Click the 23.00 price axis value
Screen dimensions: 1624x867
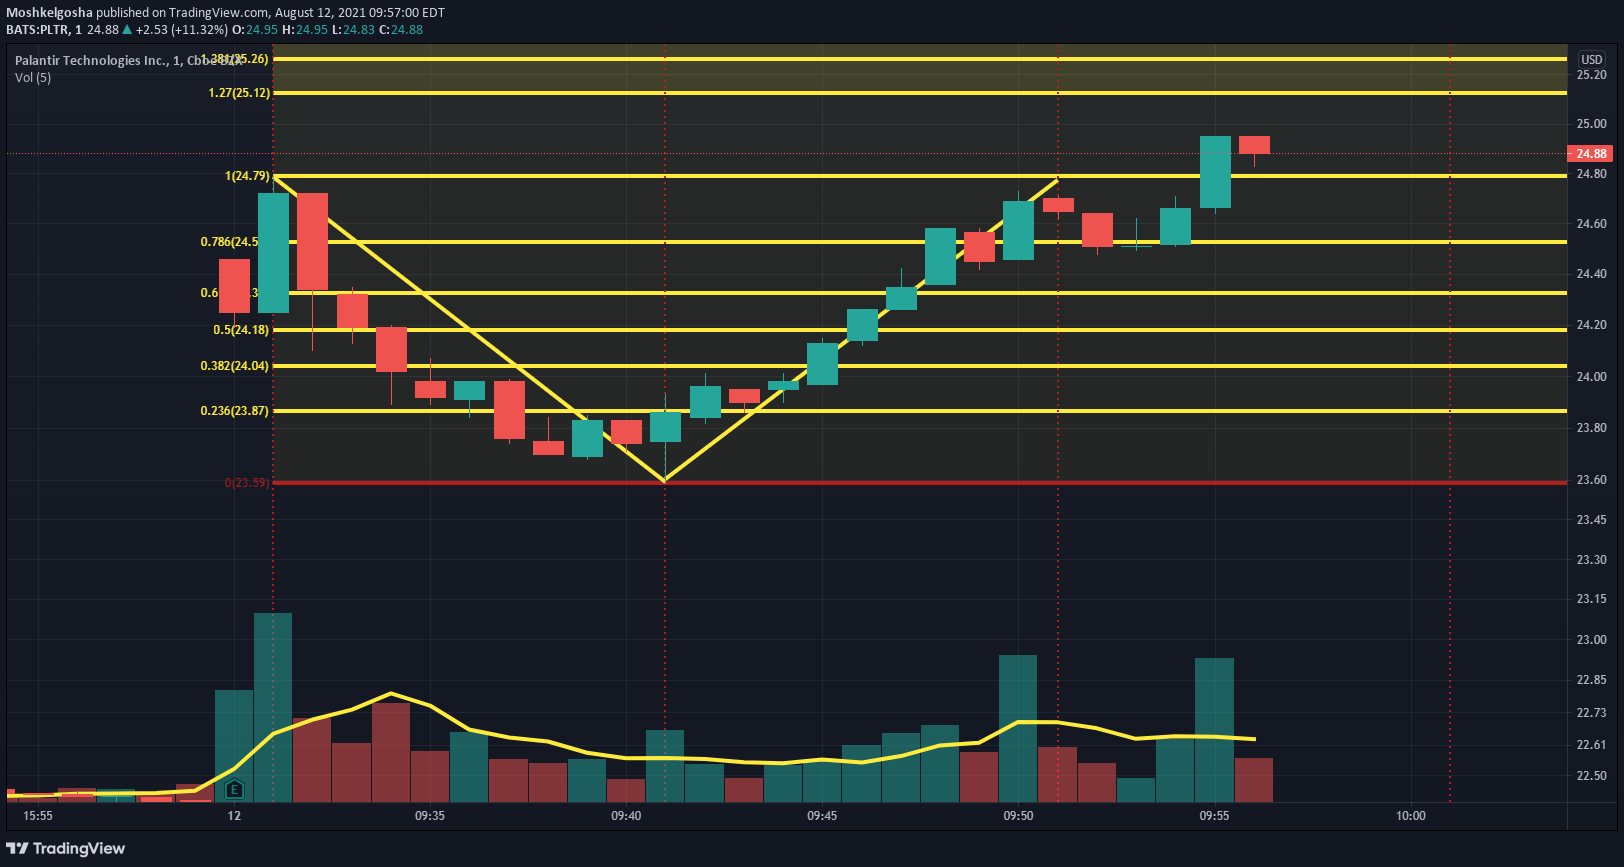[x=1591, y=640]
